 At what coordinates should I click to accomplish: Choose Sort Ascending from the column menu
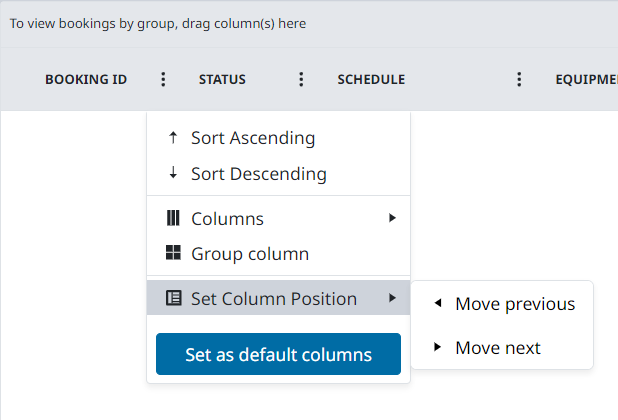[253, 138]
